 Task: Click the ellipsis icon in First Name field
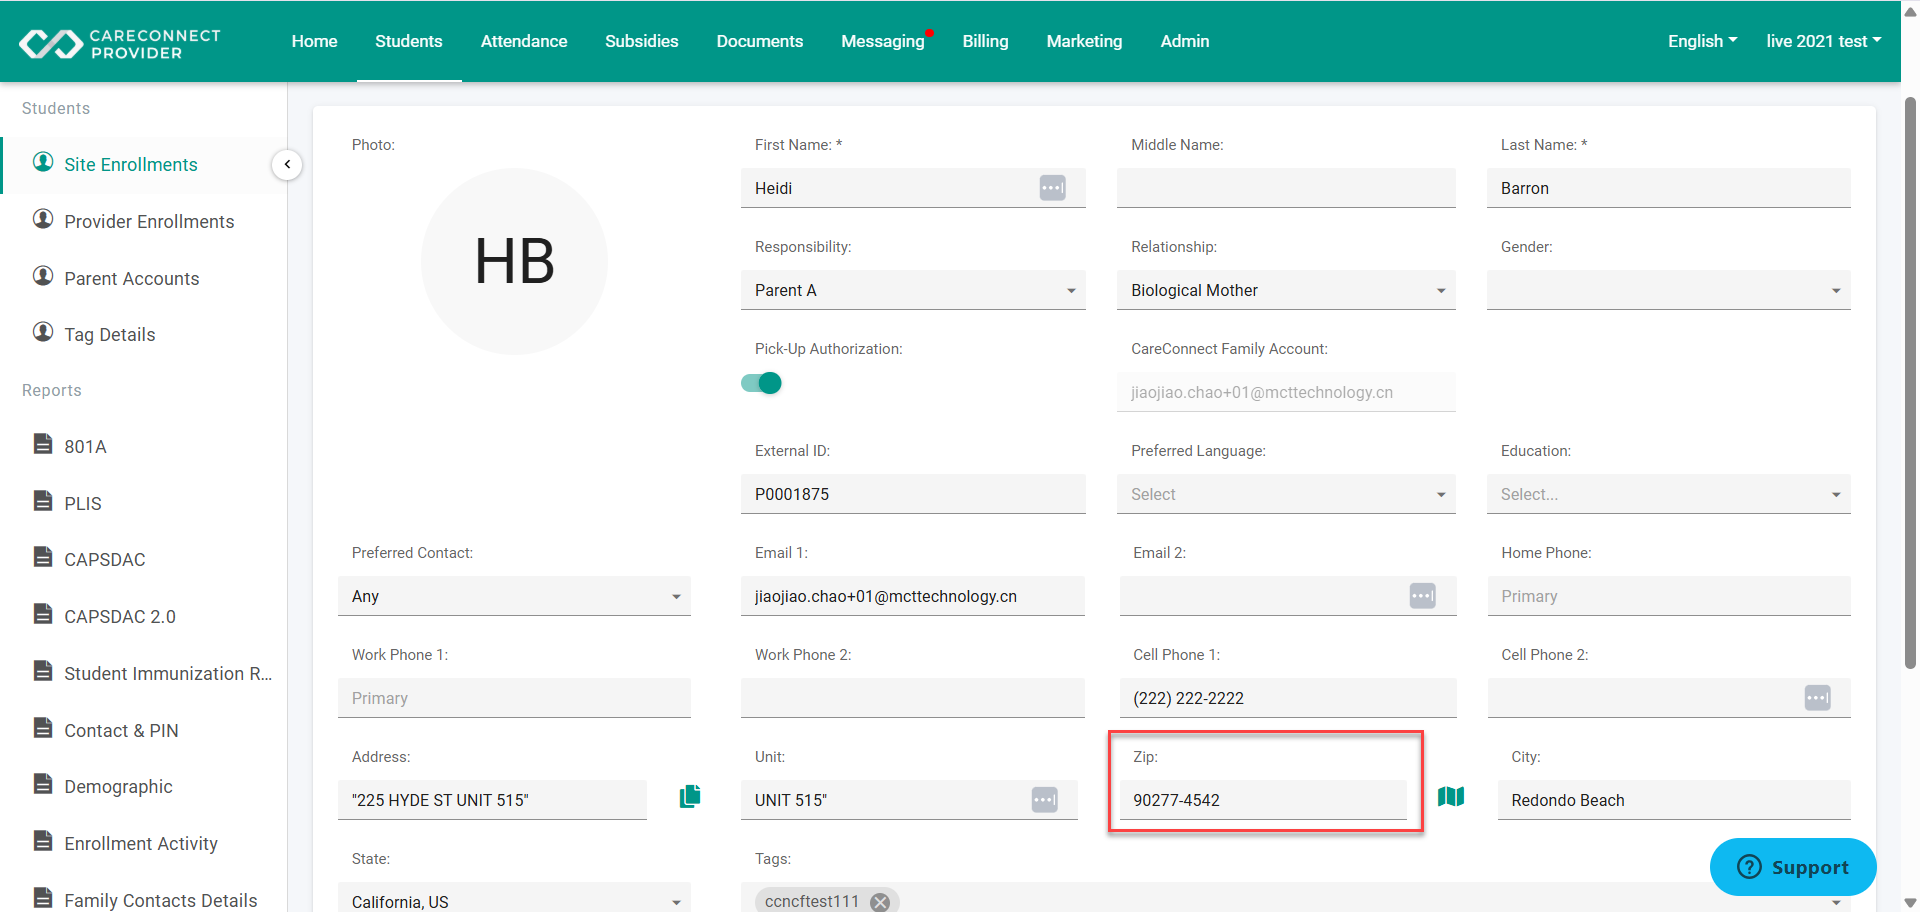[x=1052, y=188]
